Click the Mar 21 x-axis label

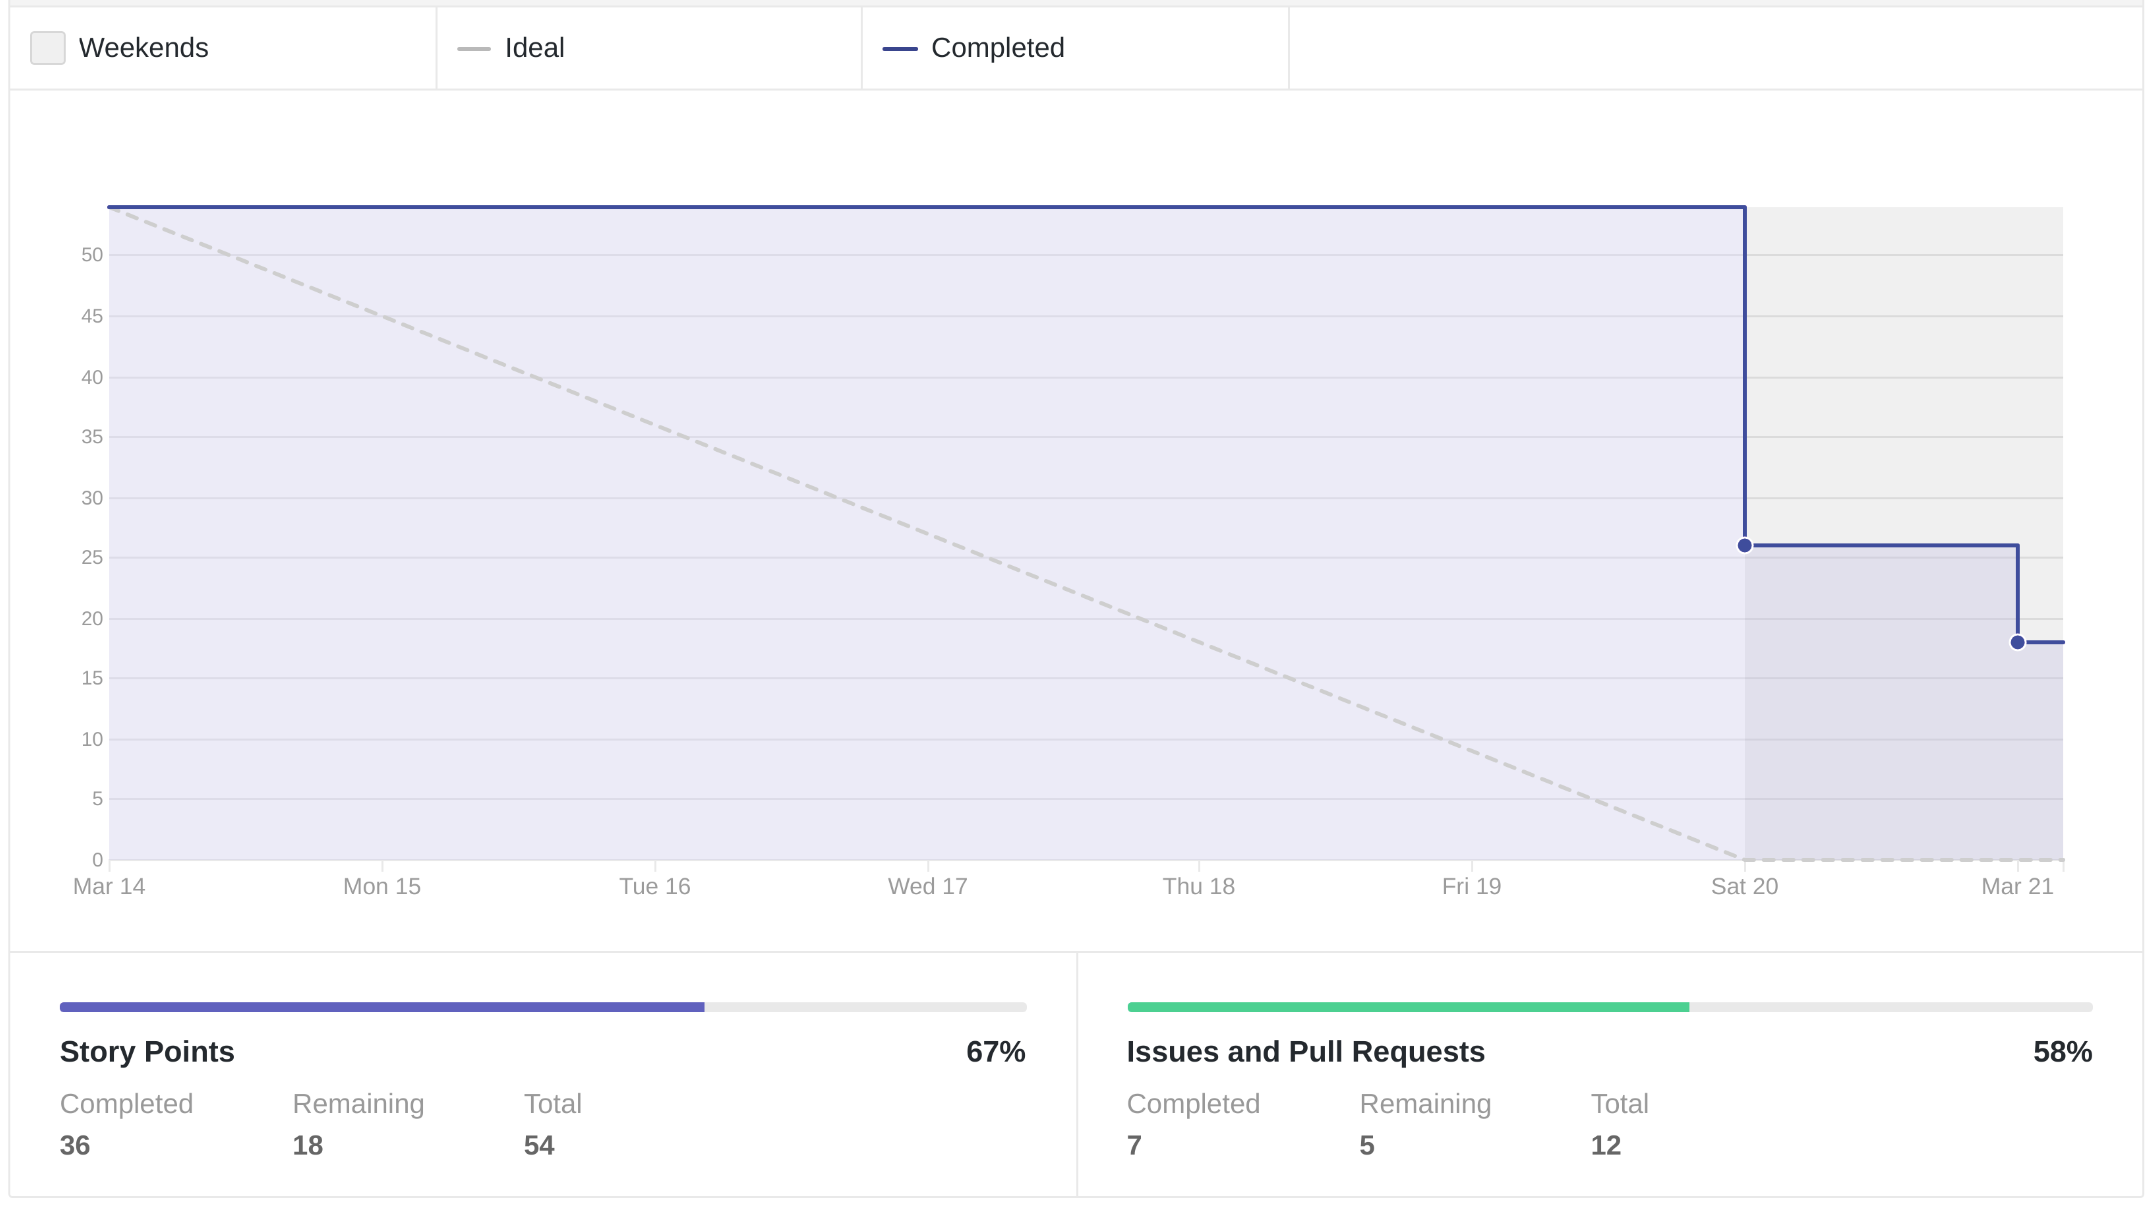tap(2018, 886)
